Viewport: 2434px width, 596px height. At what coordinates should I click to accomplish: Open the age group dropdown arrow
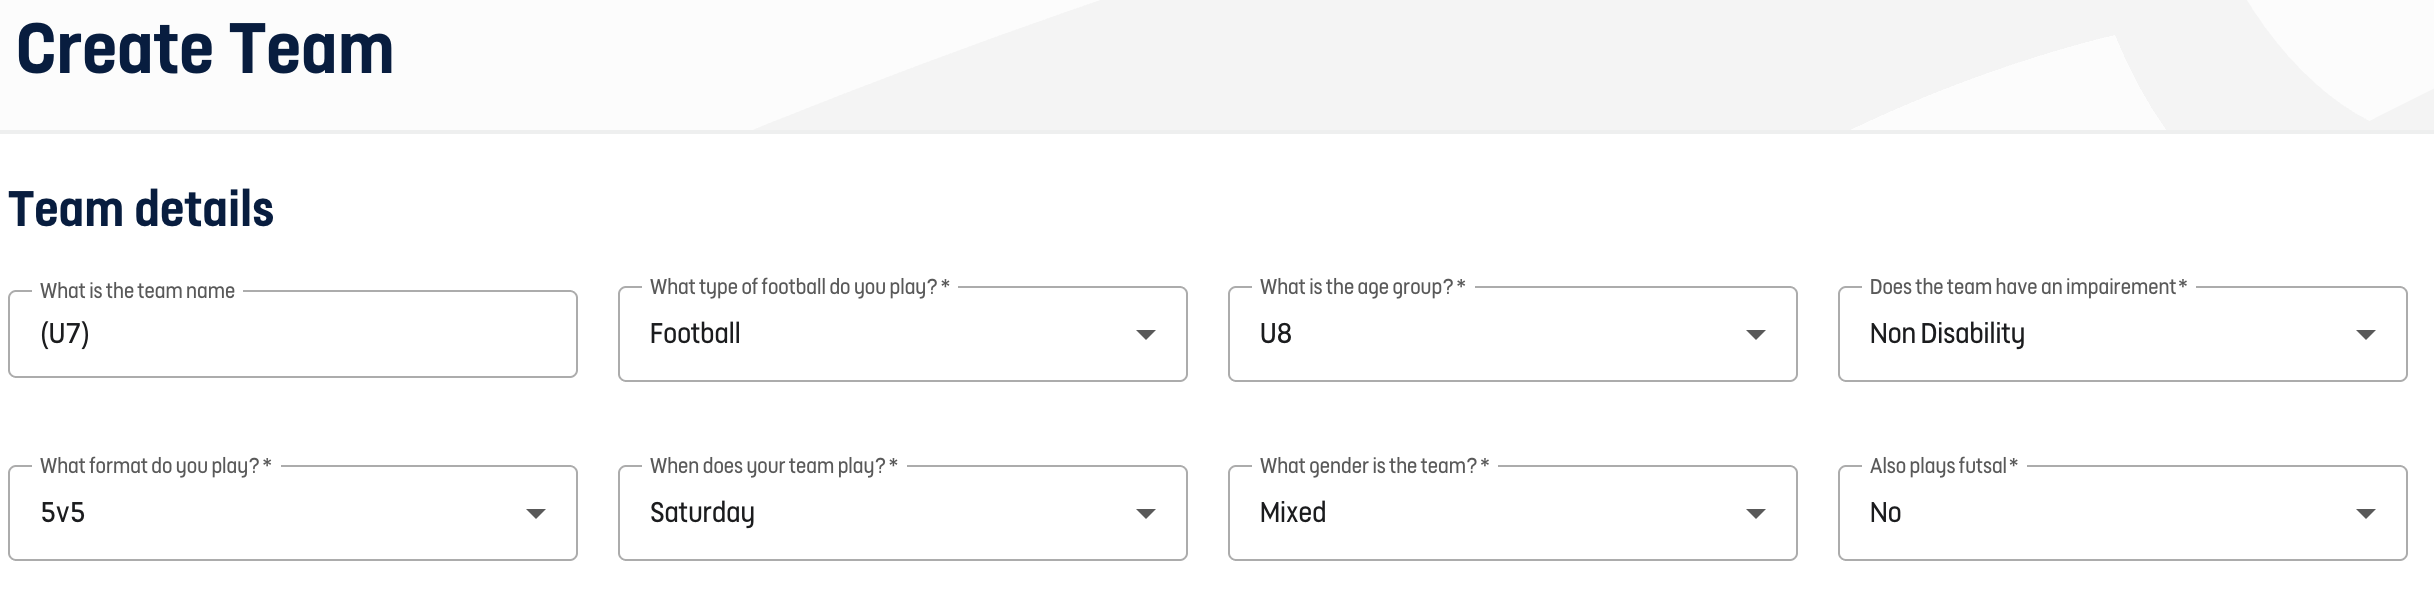[x=1756, y=335]
